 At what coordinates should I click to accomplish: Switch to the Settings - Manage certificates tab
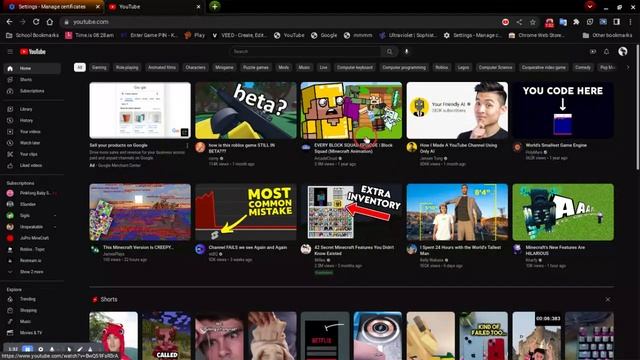[52, 7]
